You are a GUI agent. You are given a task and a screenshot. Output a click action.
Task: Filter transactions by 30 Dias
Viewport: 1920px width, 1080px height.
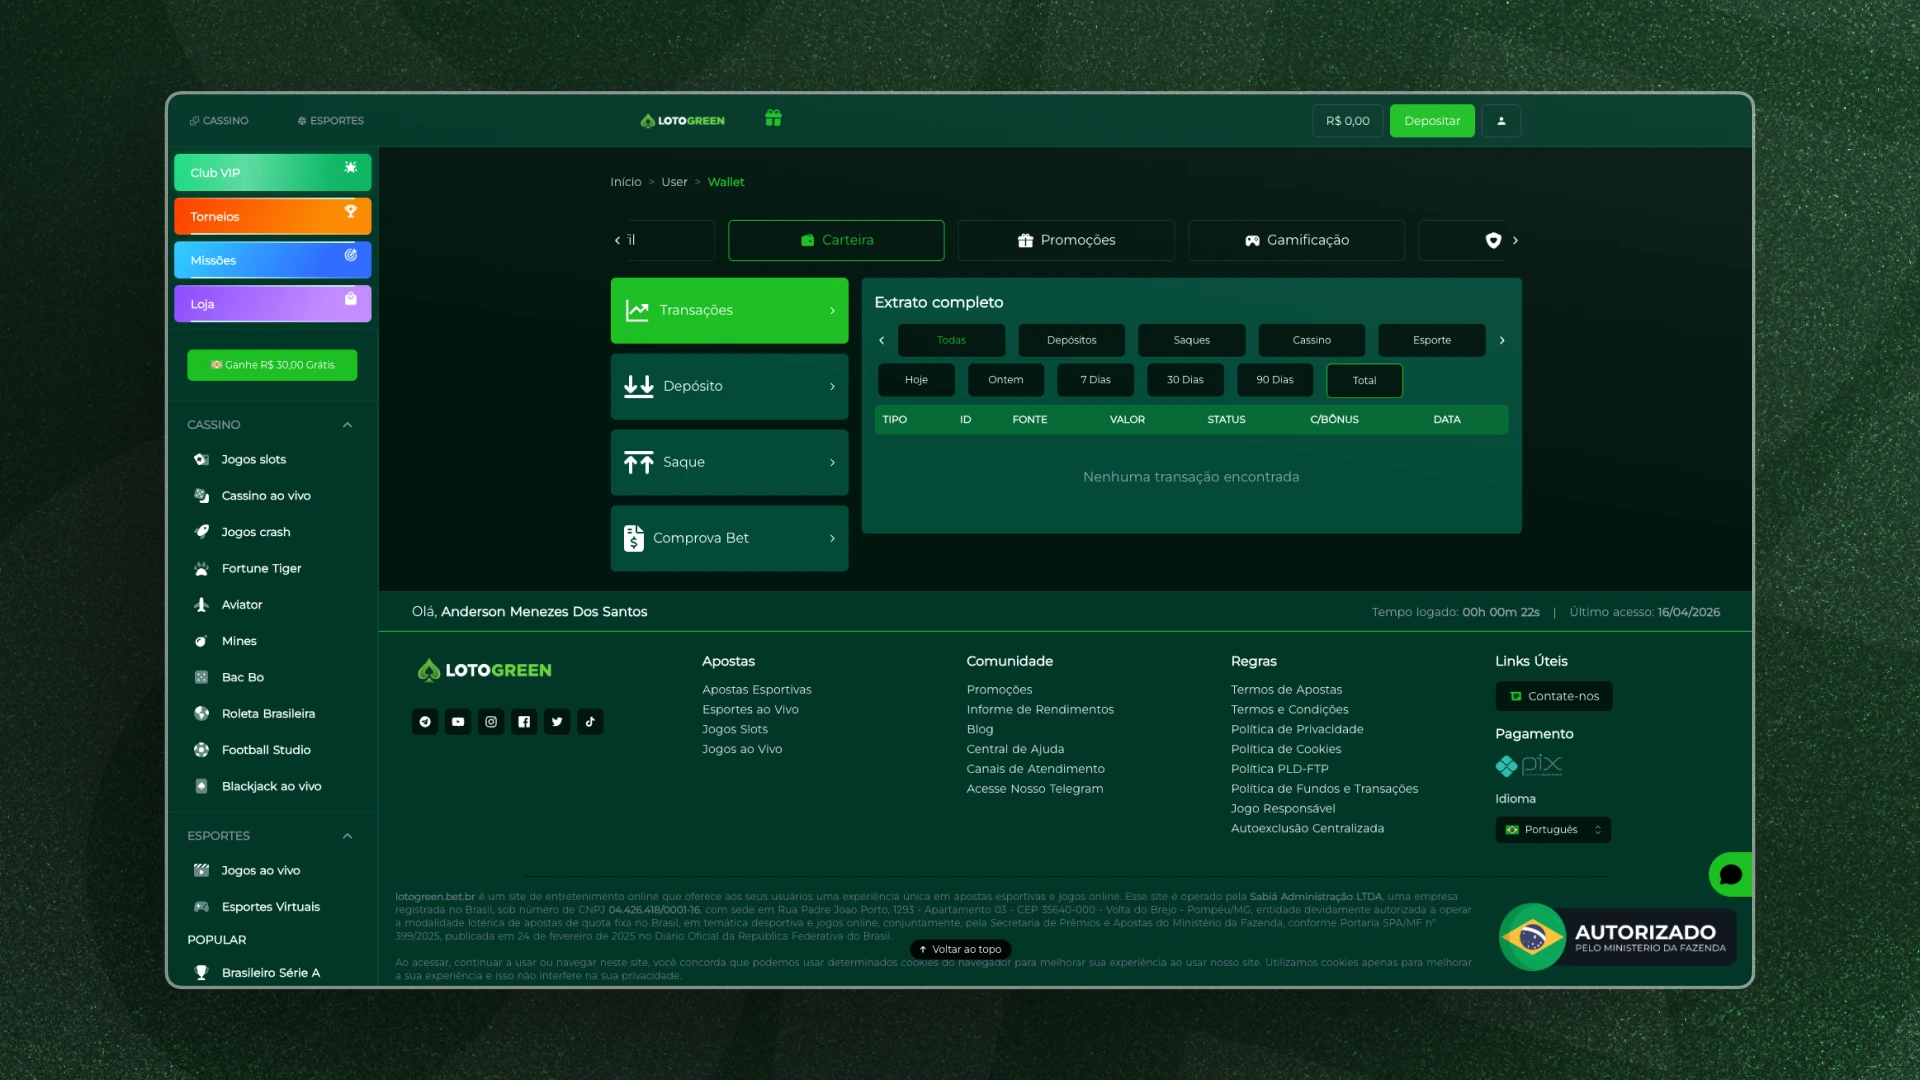[1185, 380]
